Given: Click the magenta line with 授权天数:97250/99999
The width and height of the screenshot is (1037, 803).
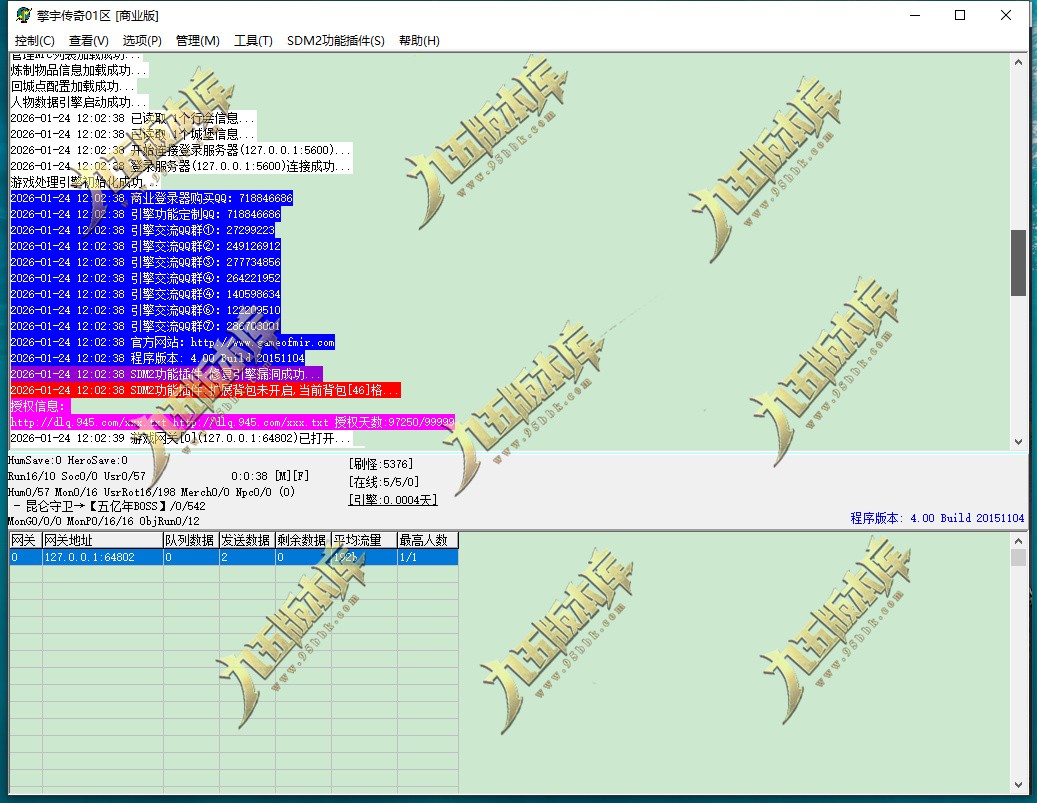Looking at the screenshot, I should pos(233,422).
